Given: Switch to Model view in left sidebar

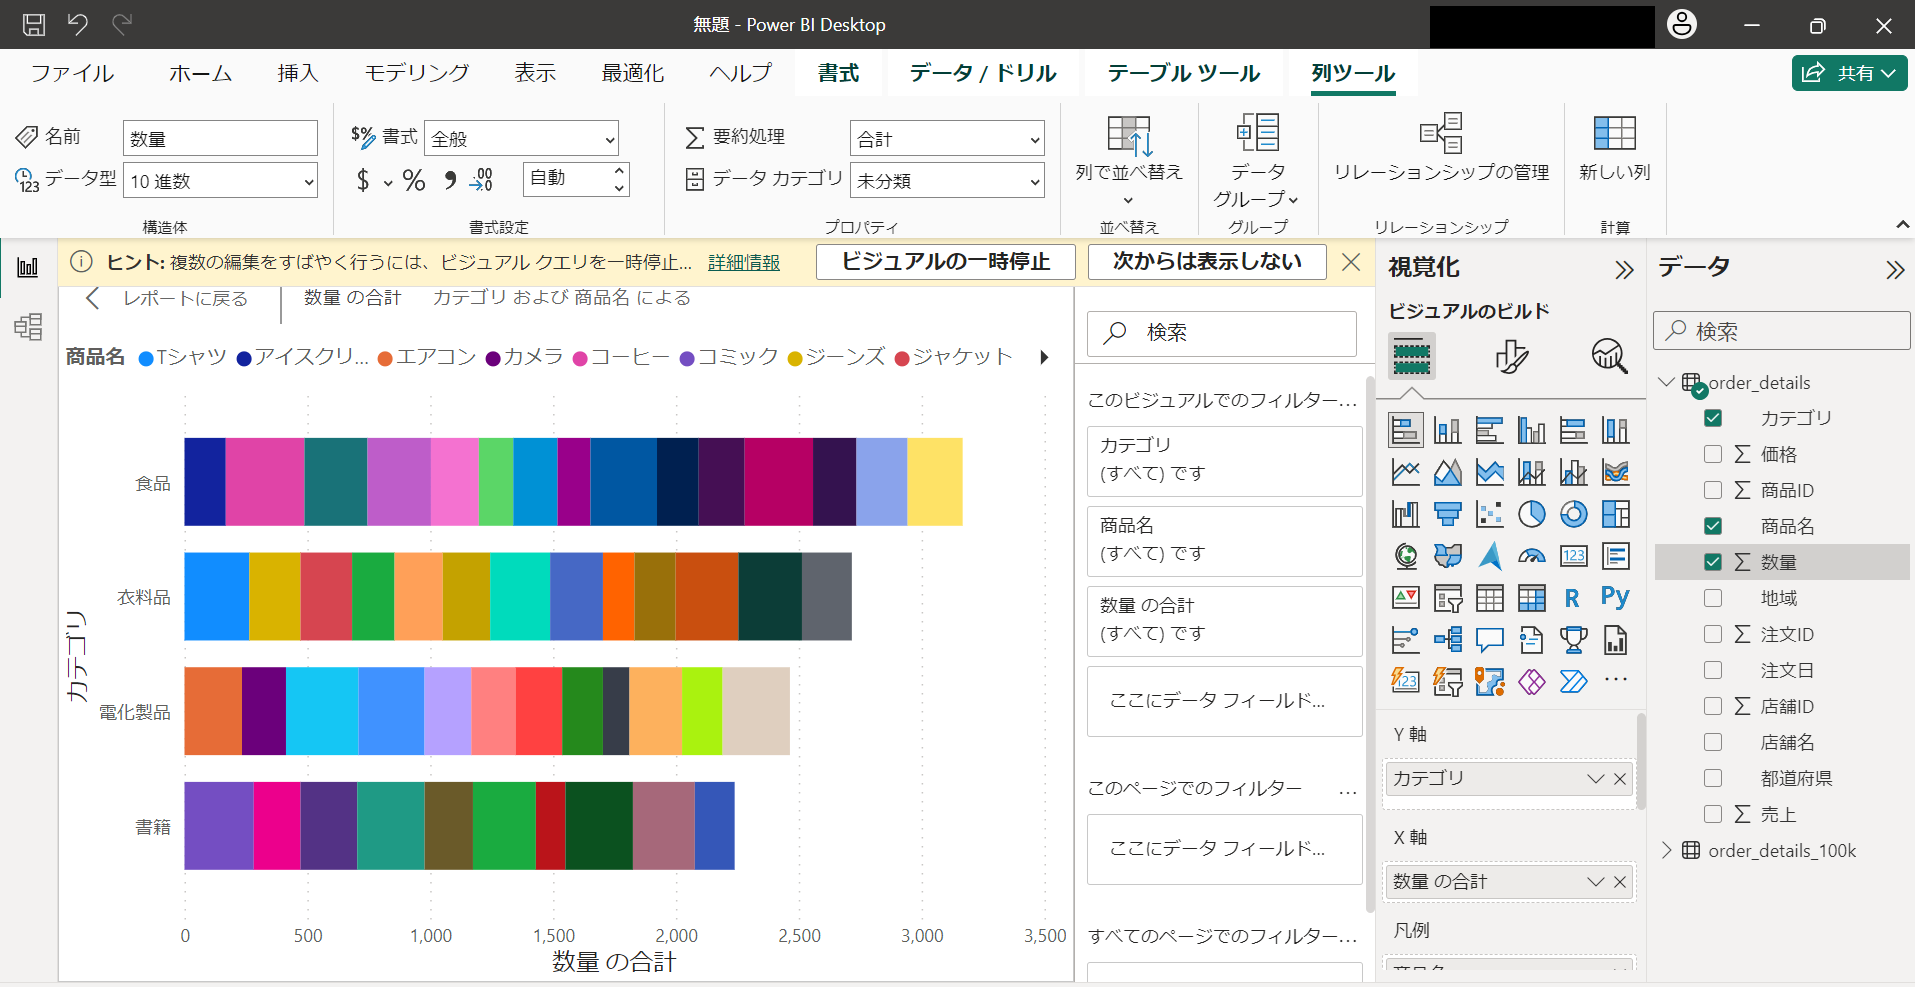Looking at the screenshot, I should (28, 327).
